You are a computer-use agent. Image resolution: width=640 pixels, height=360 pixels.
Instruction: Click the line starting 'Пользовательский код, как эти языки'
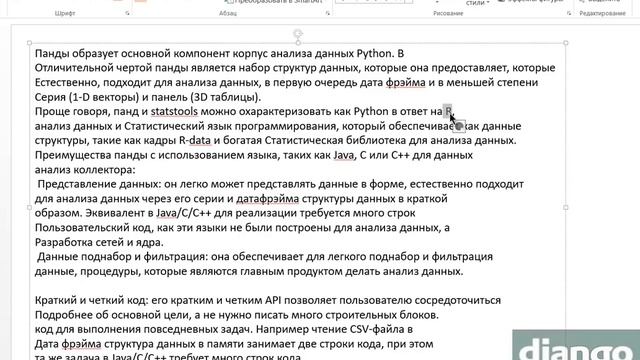(x=242, y=228)
